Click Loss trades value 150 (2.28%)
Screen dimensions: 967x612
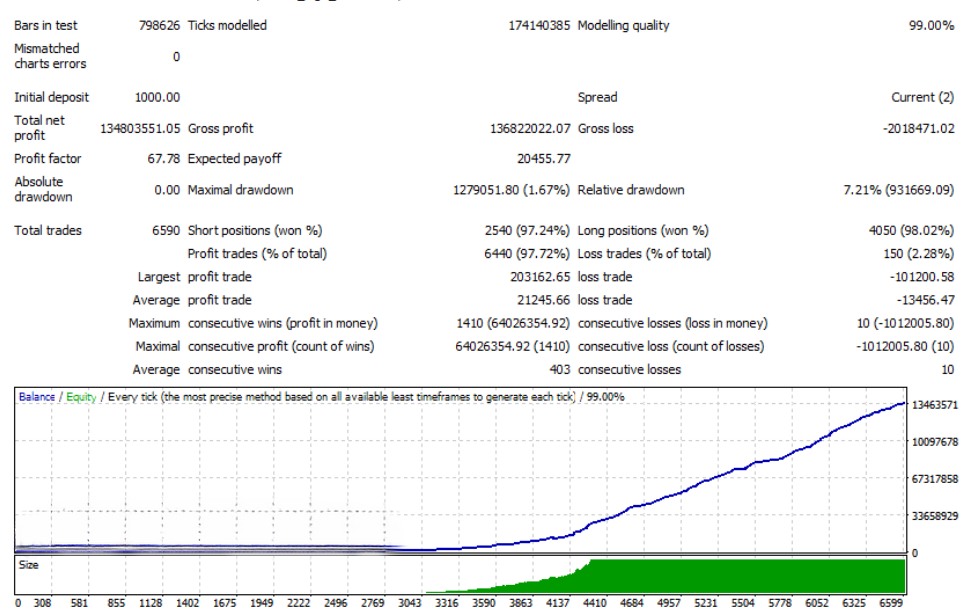(919, 254)
